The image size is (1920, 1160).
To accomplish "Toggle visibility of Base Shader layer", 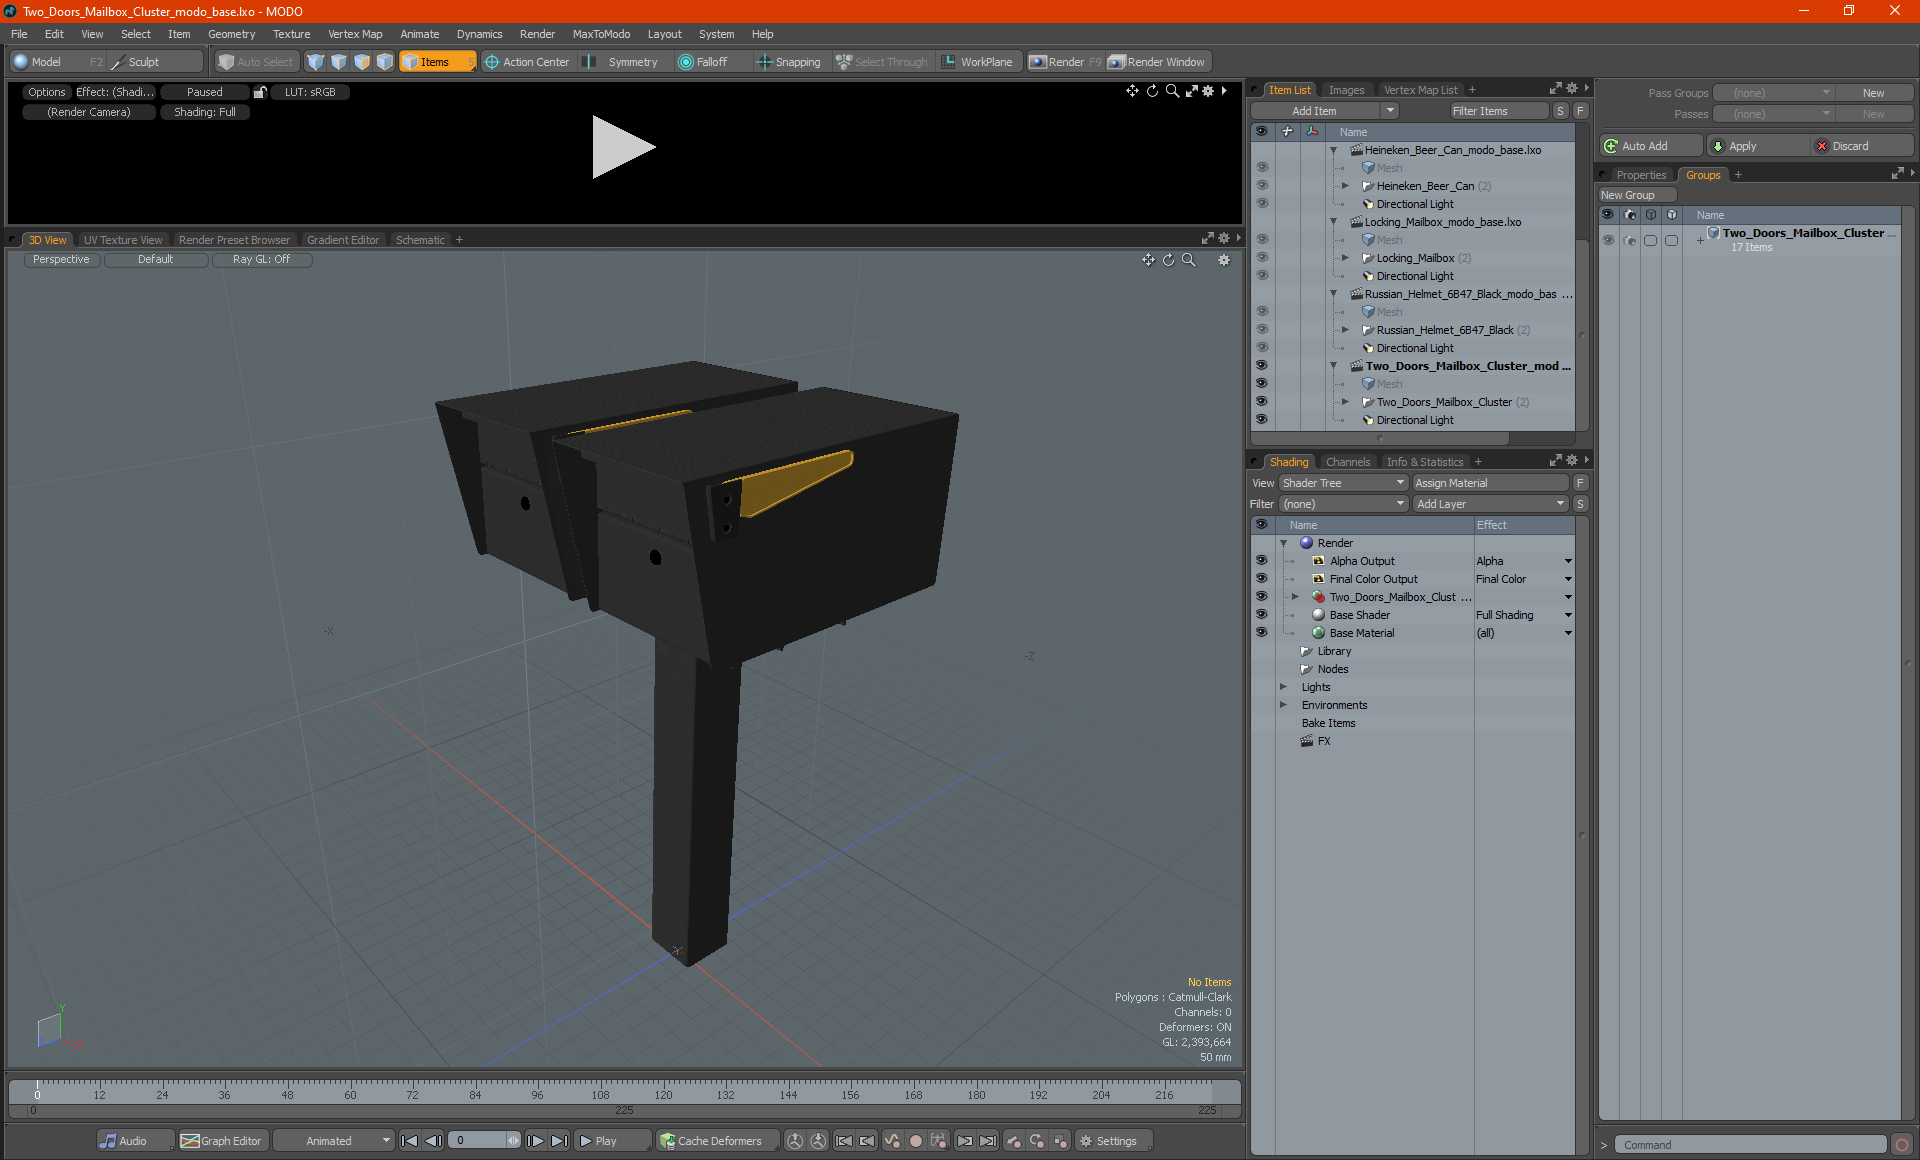I will [x=1261, y=615].
